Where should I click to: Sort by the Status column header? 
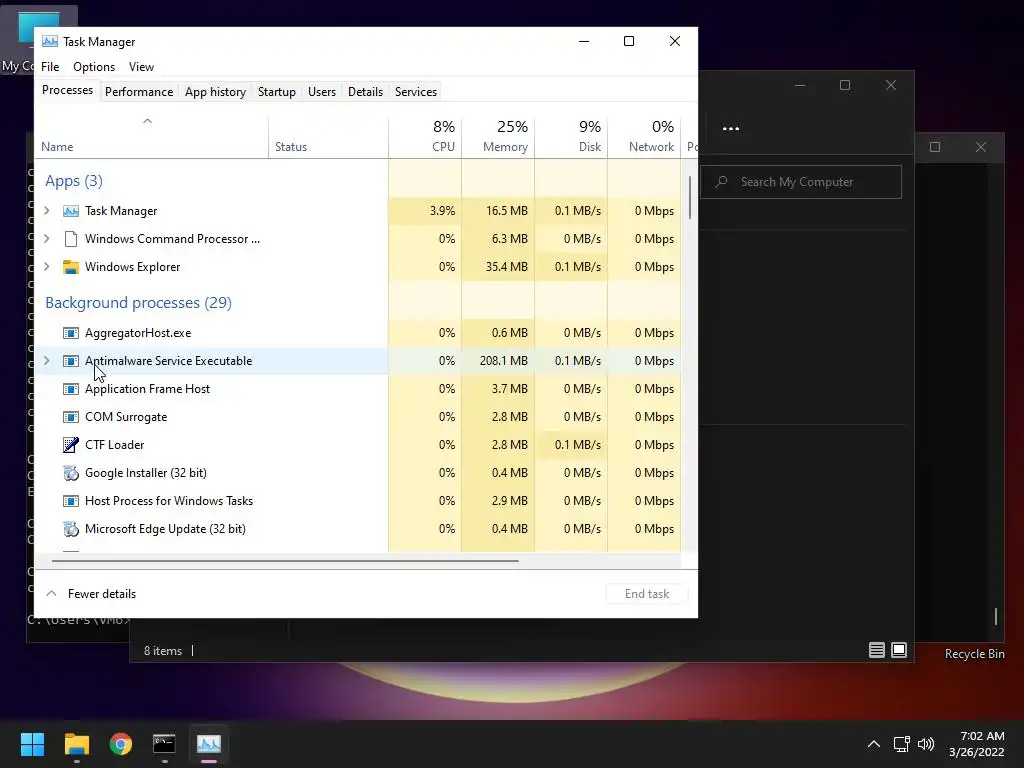click(328, 137)
